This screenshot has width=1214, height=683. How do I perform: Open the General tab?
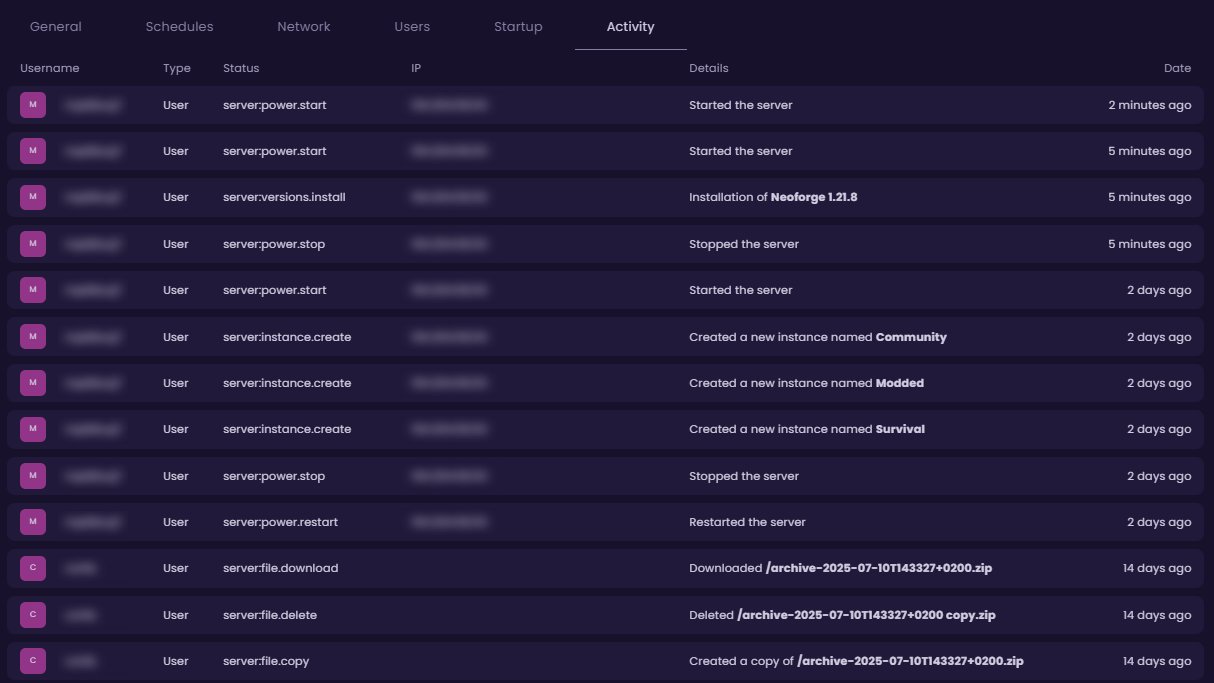click(x=56, y=27)
